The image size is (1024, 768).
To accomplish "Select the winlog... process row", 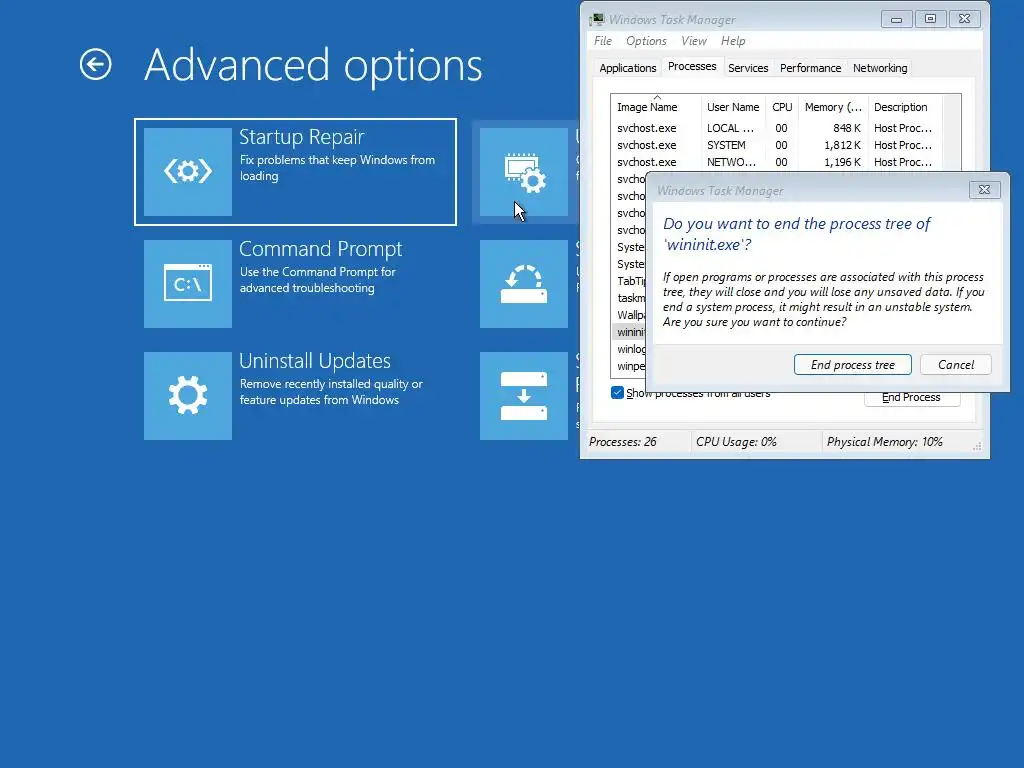I will [630, 349].
